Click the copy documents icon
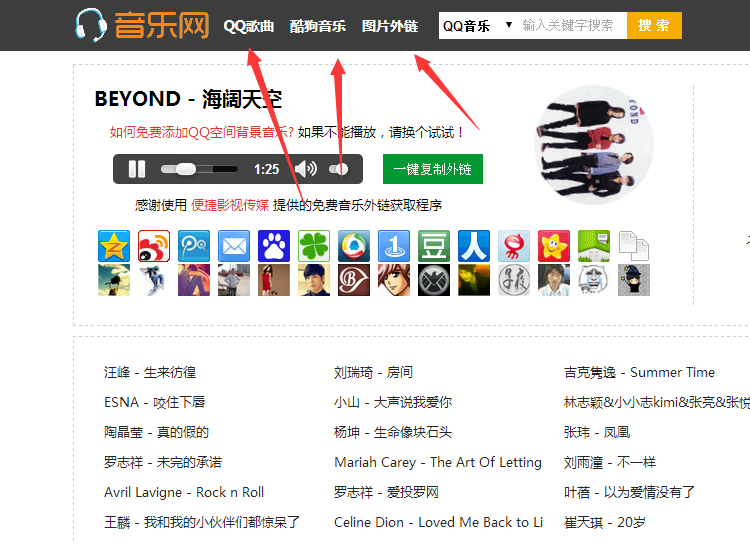 pos(634,246)
